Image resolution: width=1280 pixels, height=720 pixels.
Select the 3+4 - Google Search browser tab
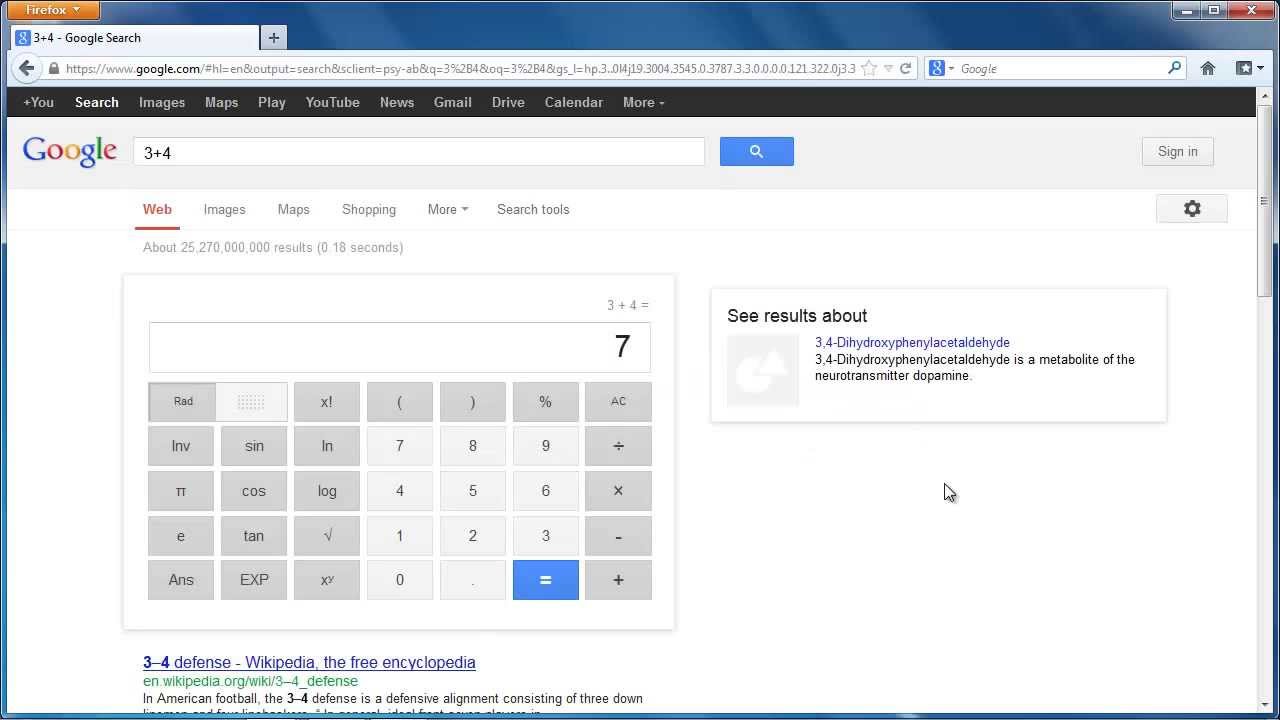point(134,38)
